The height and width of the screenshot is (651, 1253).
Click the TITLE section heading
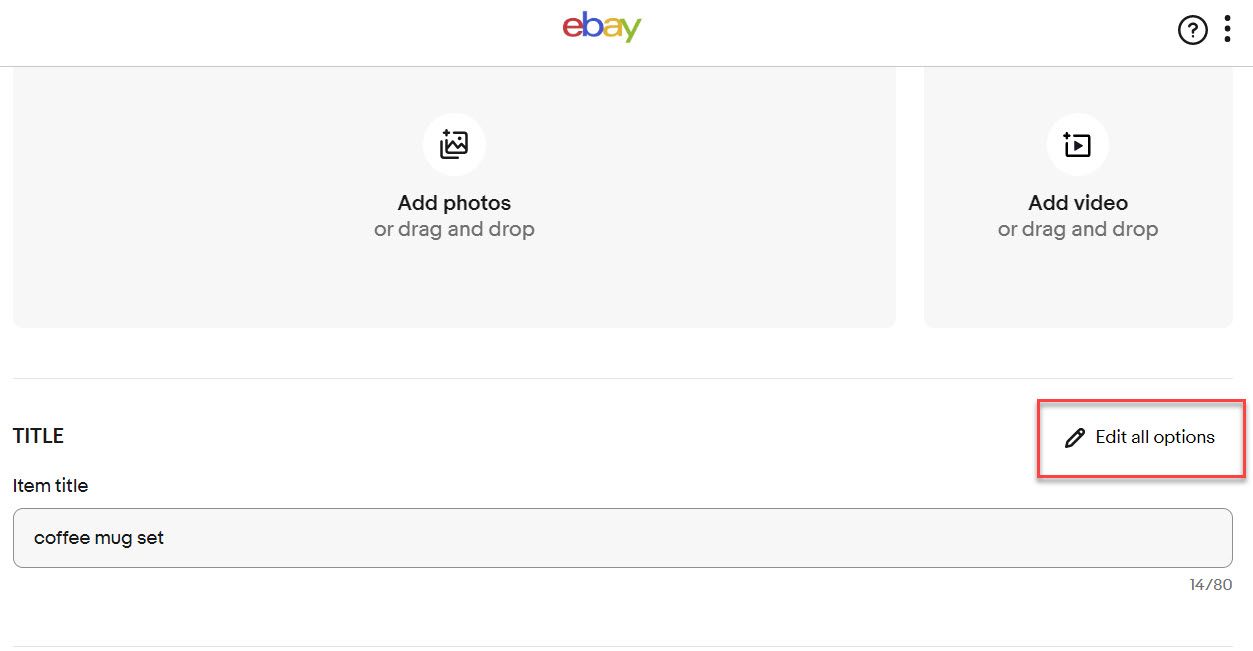(x=38, y=436)
